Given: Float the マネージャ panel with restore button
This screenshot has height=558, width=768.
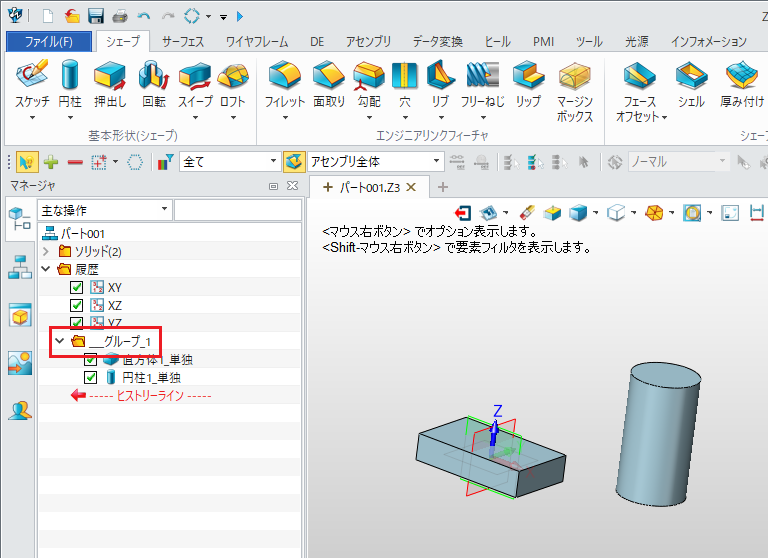Looking at the screenshot, I should click(x=273, y=186).
